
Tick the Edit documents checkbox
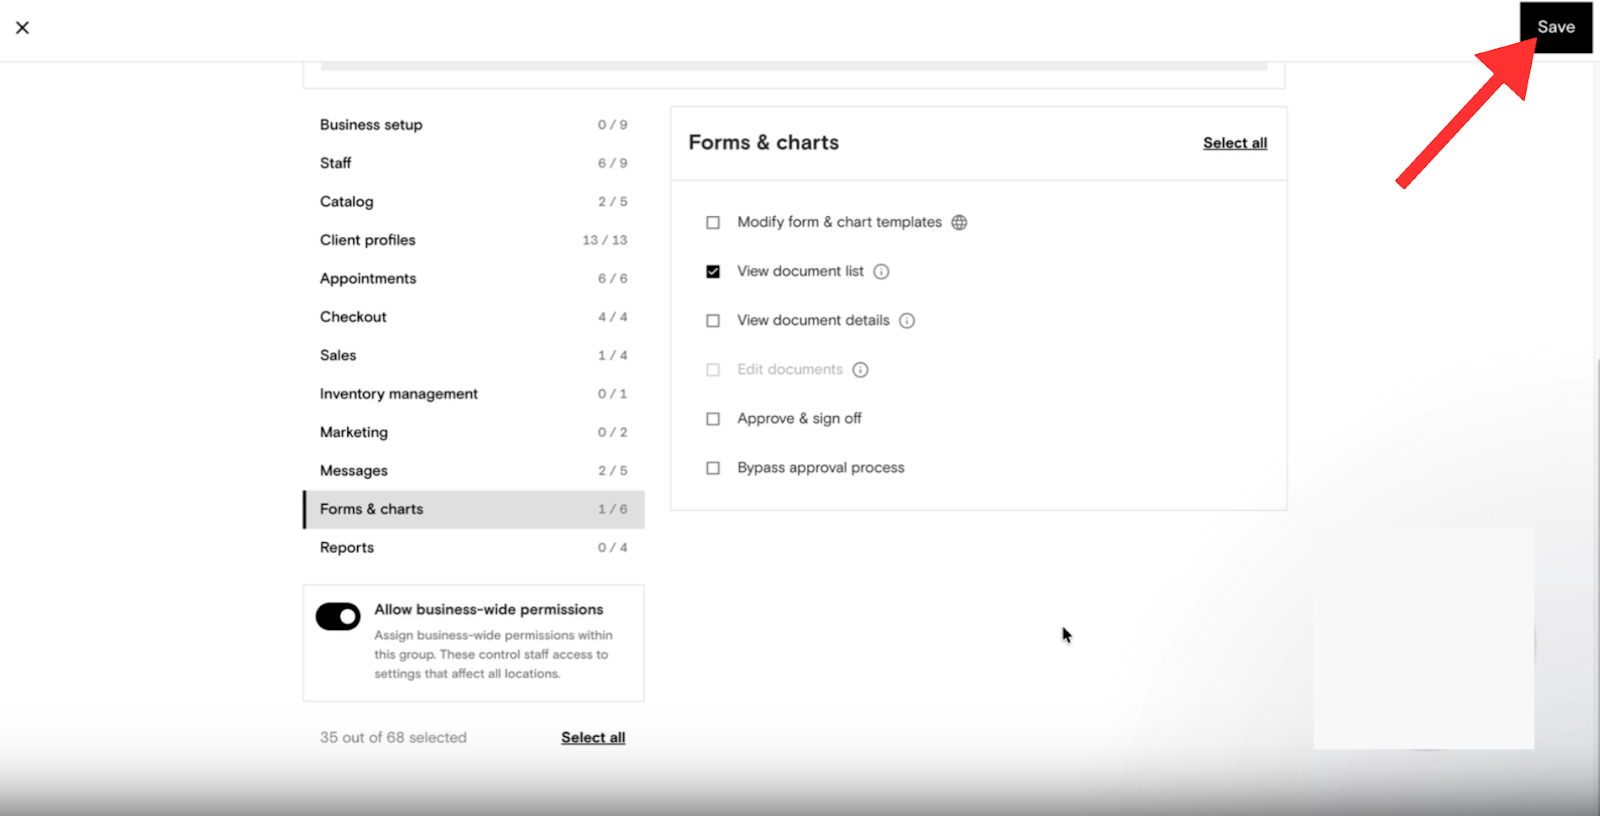coord(713,369)
